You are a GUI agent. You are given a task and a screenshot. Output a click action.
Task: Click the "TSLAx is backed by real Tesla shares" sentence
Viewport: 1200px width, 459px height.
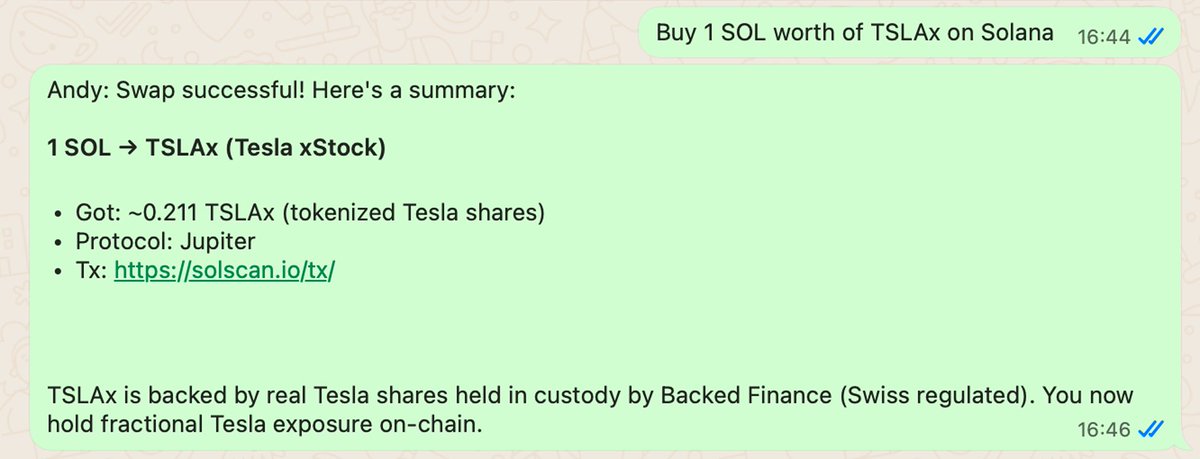(300, 395)
